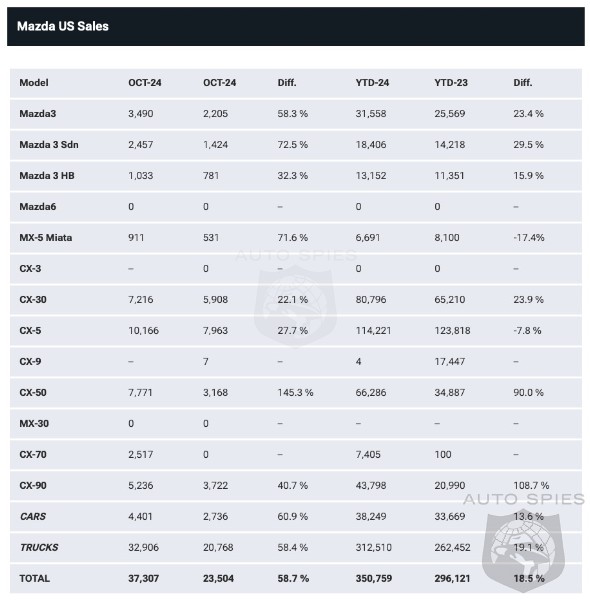Click the CX-5 sales value 10,166

[x=143, y=331]
